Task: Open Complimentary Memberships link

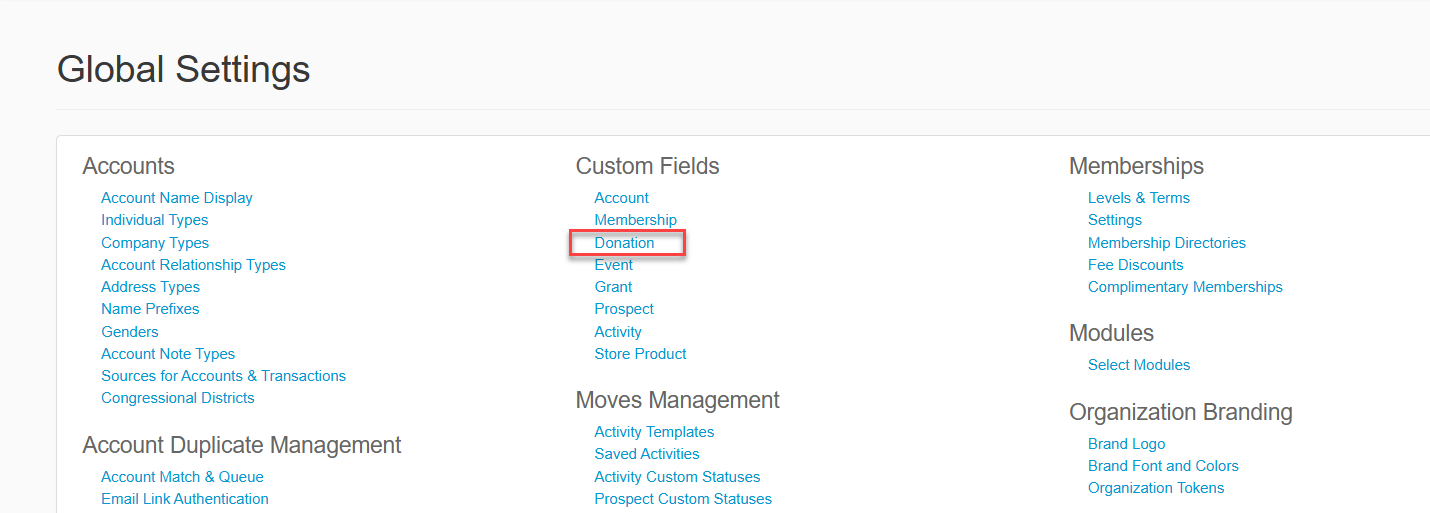Action: pyautogui.click(x=1185, y=287)
